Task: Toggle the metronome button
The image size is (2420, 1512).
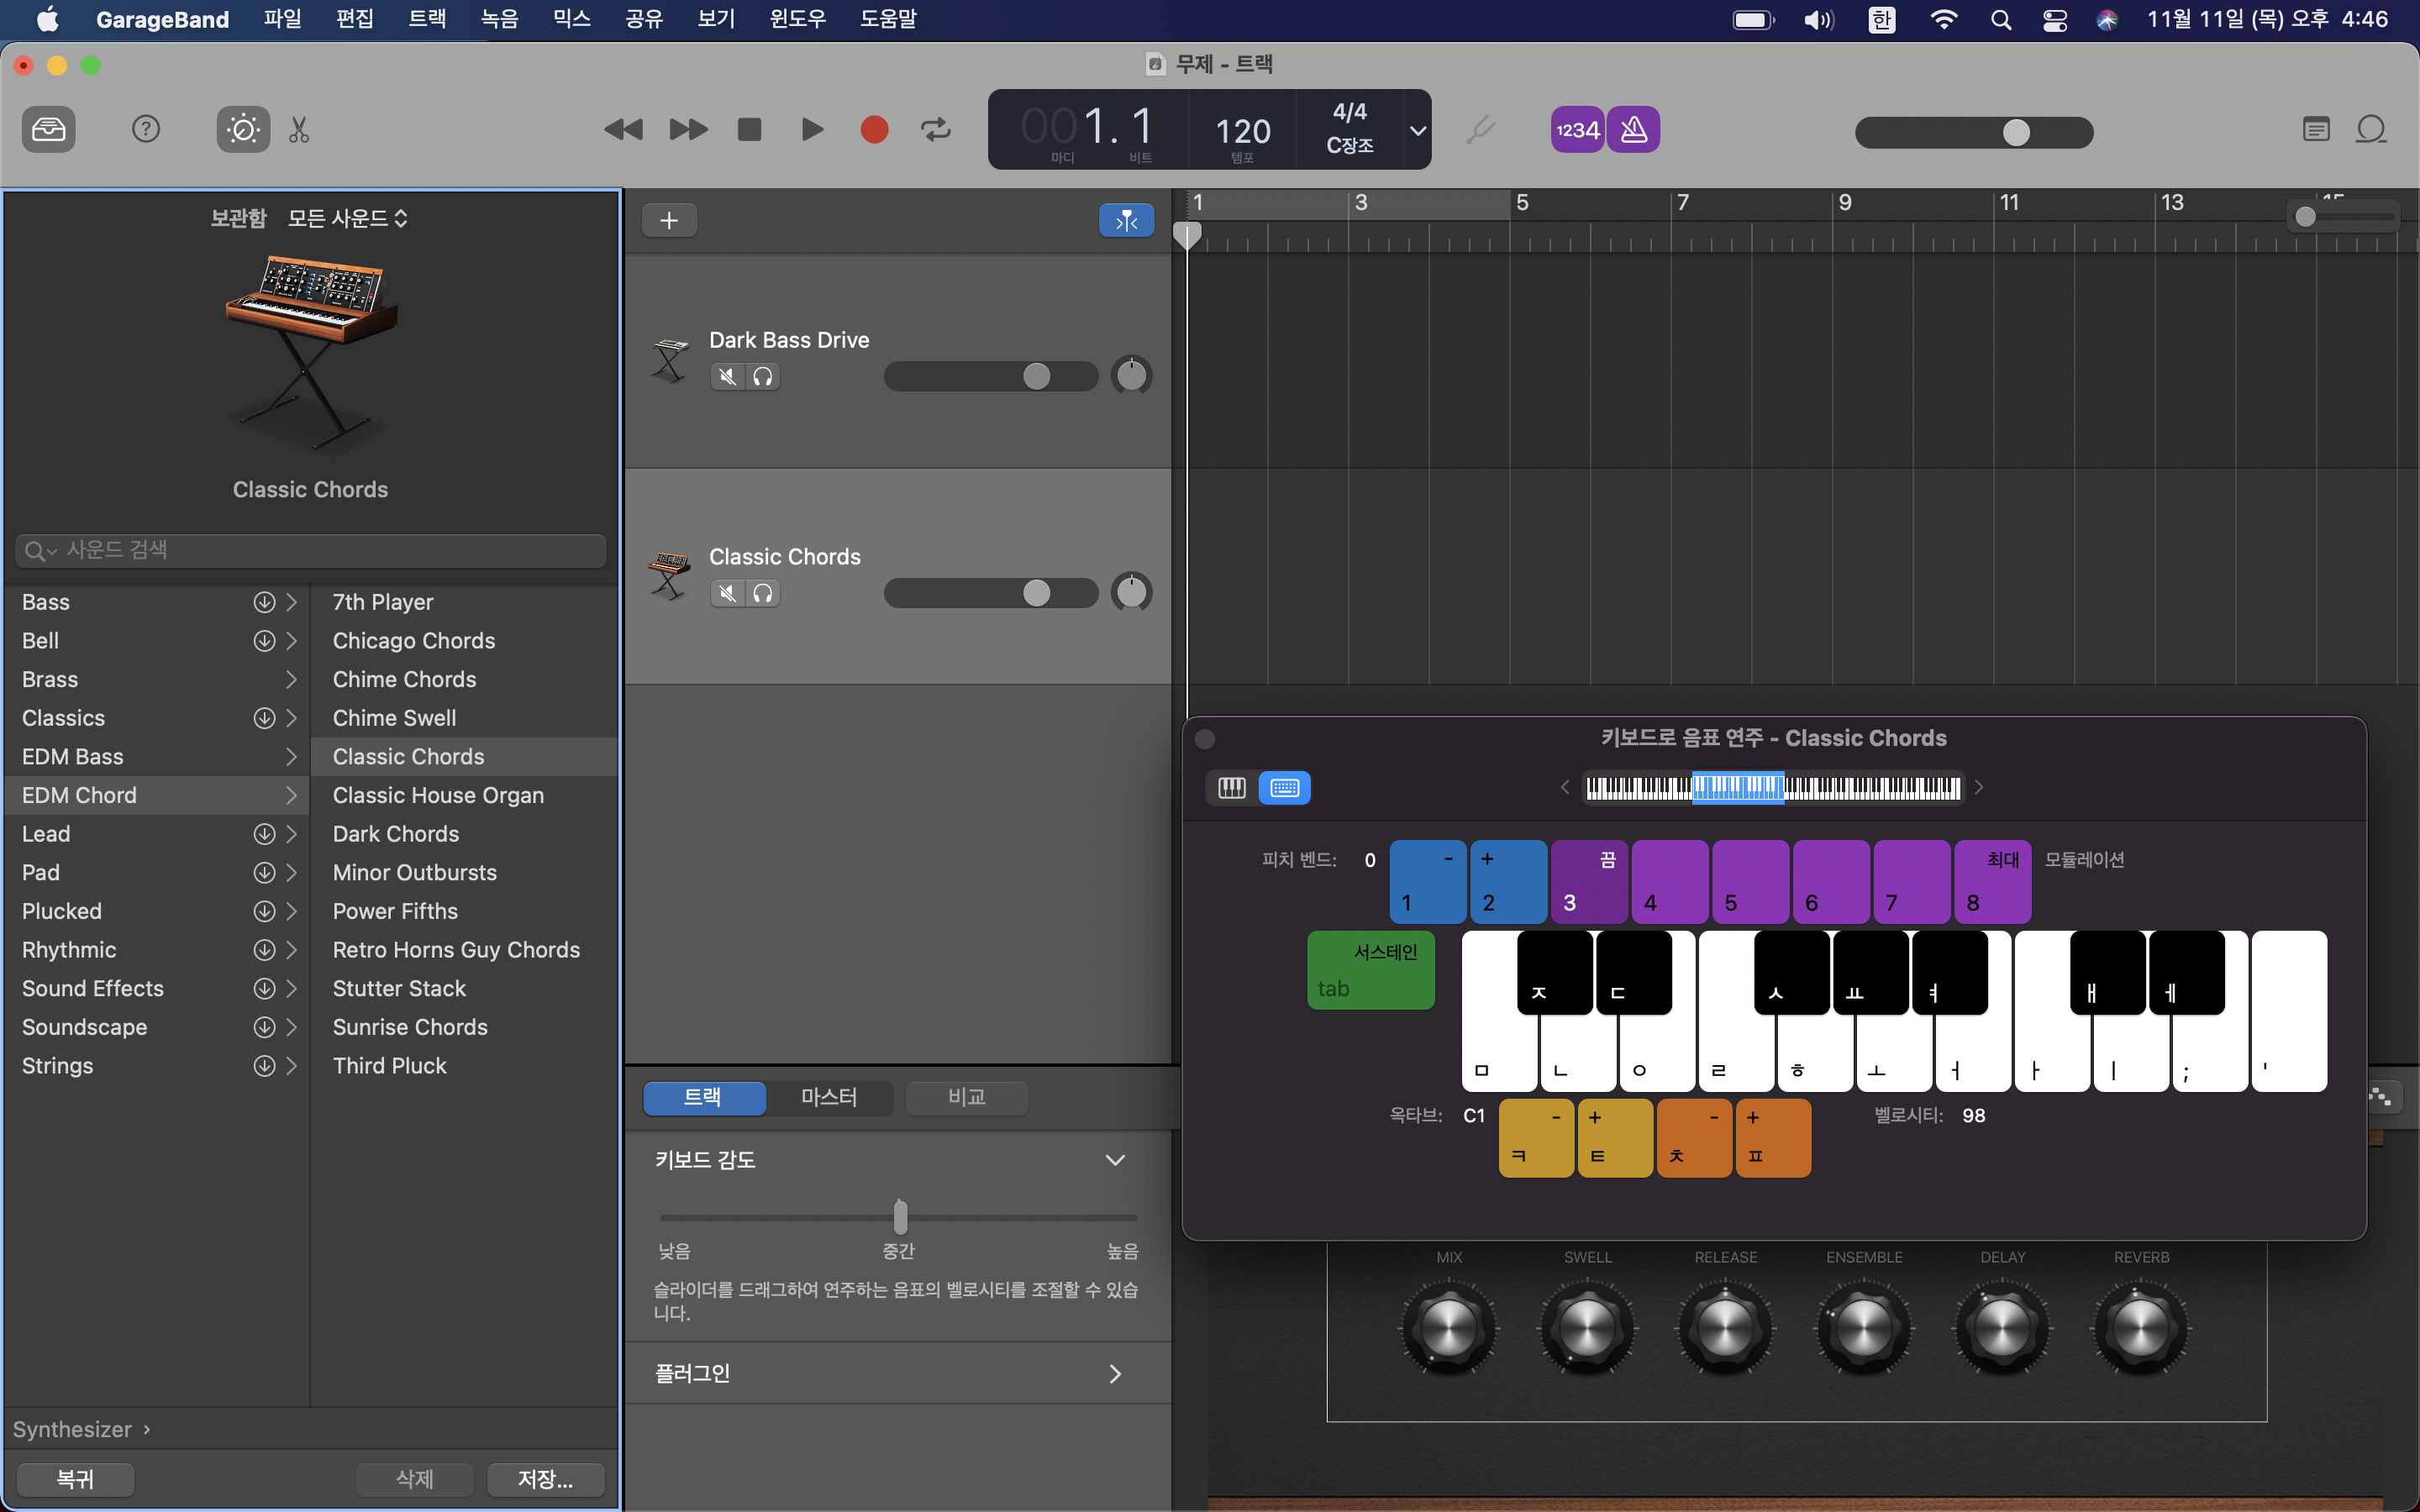Action: [x=1634, y=130]
